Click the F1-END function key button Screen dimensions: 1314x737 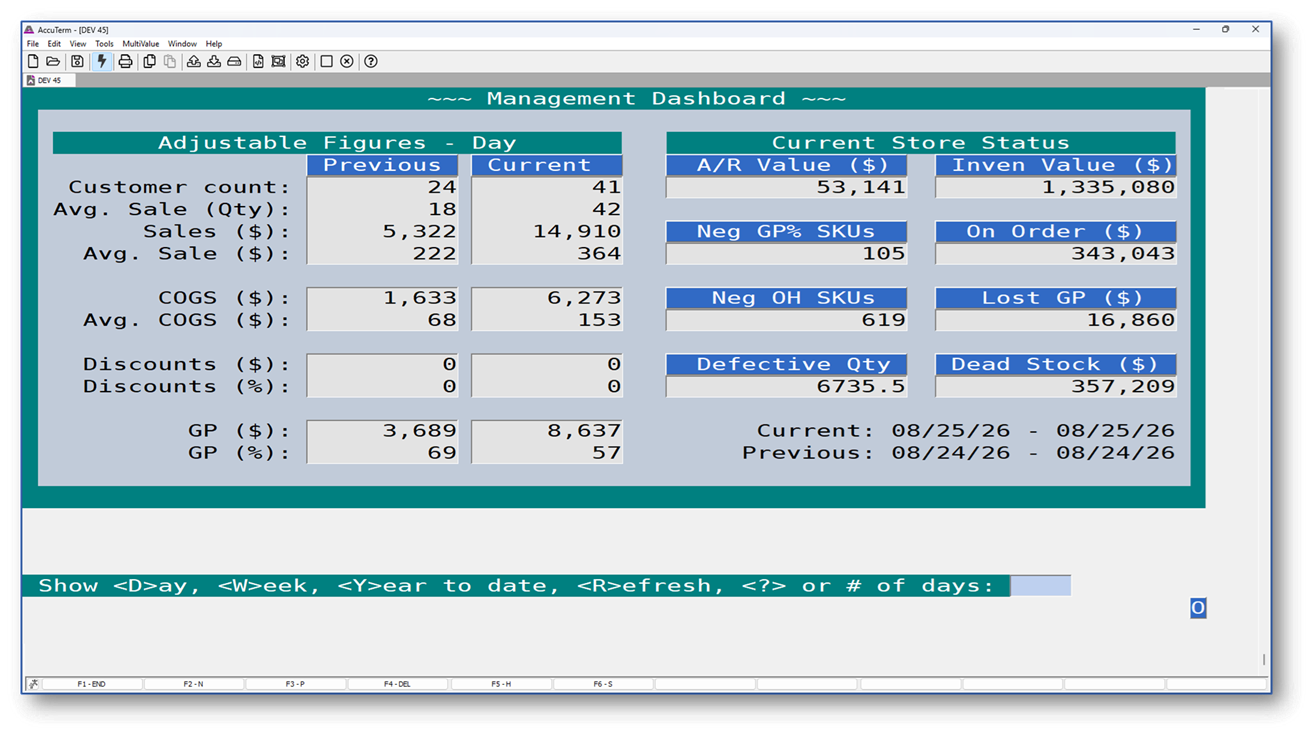coord(92,684)
